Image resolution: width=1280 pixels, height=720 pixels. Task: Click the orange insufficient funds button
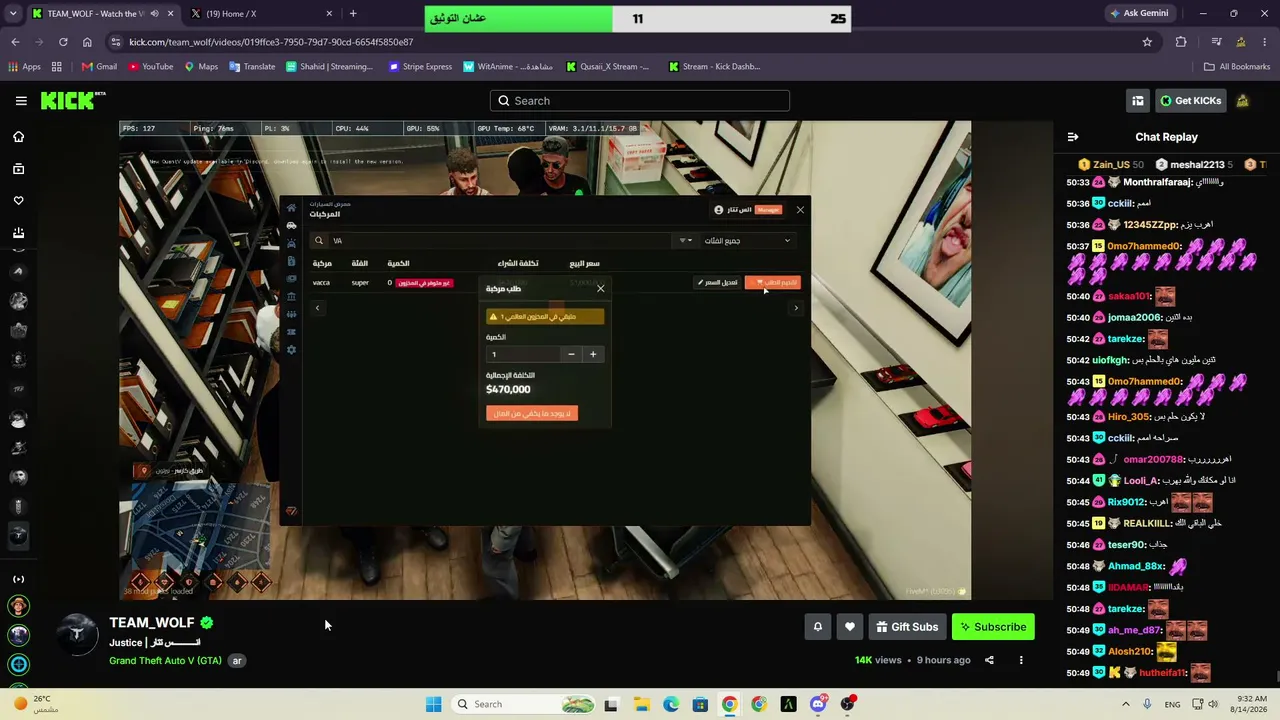click(x=532, y=413)
